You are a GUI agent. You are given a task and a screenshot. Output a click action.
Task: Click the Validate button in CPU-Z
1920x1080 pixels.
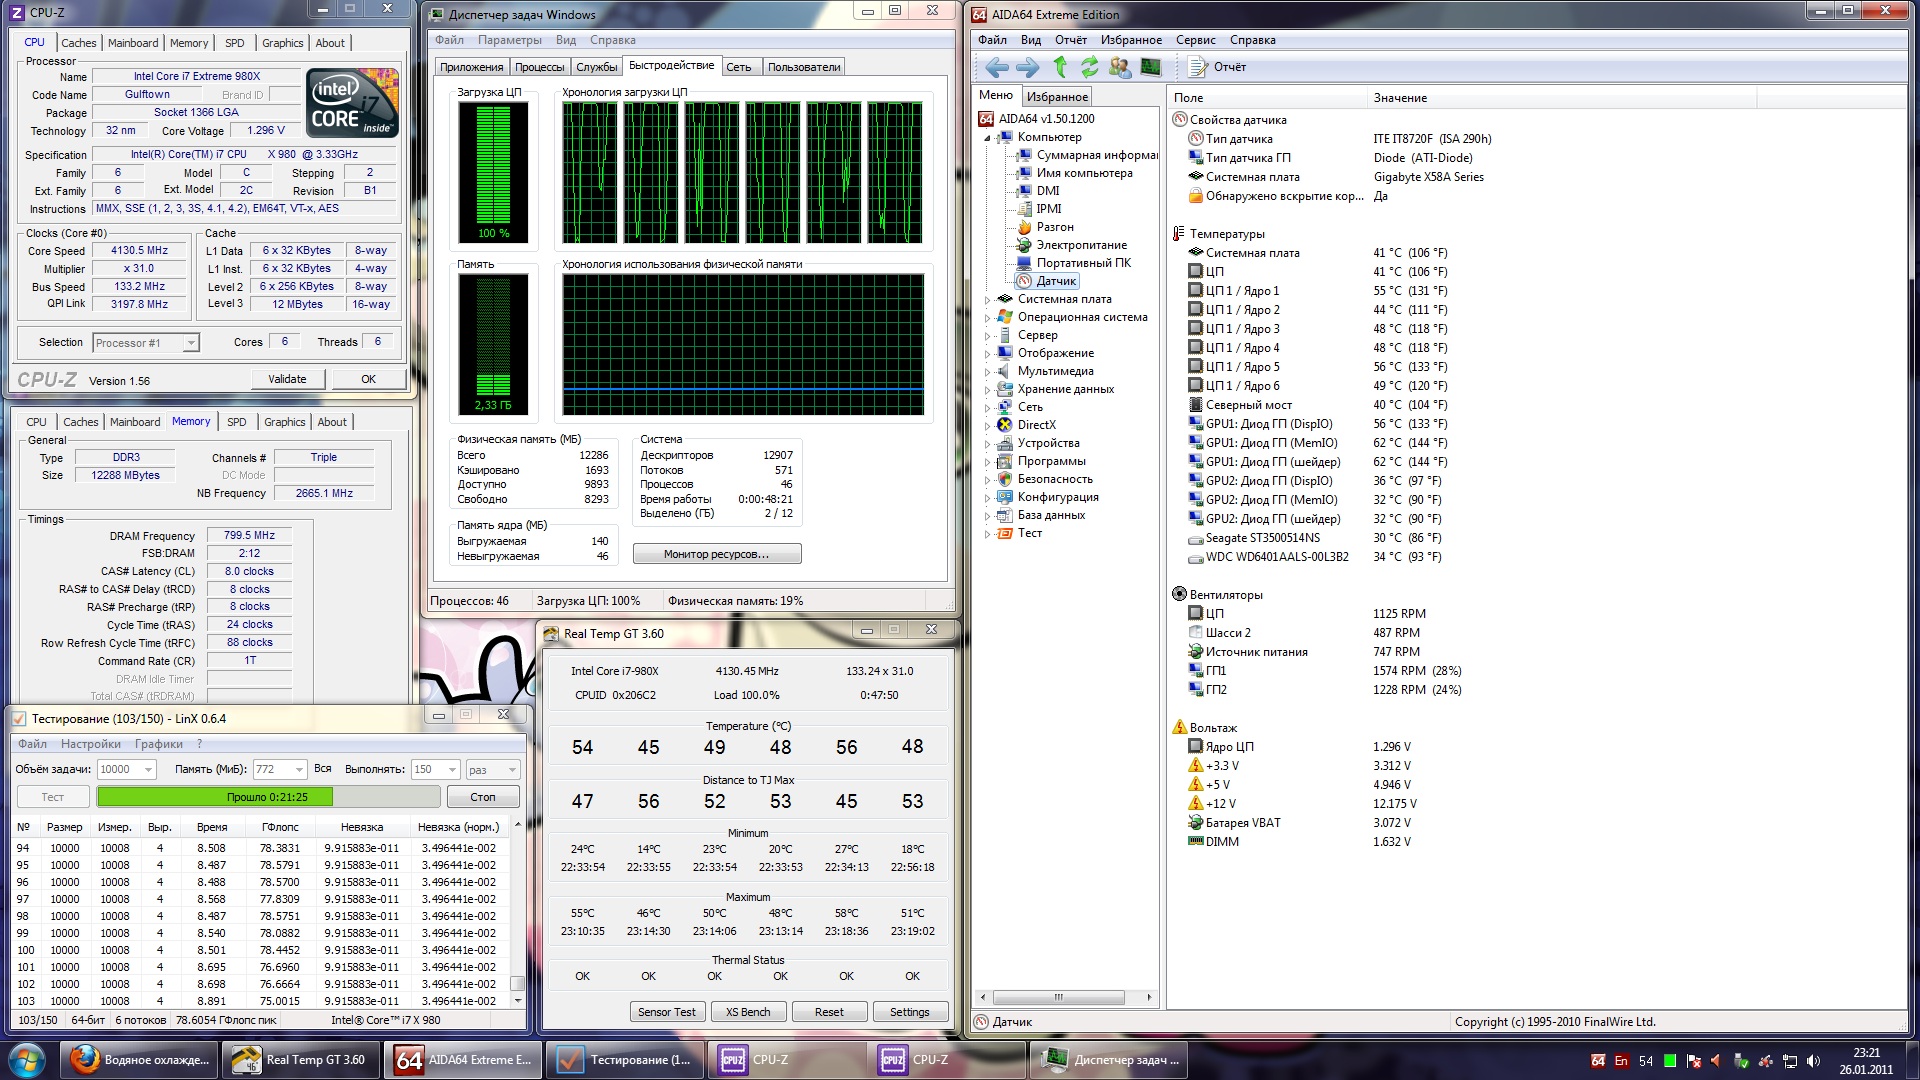coord(287,379)
